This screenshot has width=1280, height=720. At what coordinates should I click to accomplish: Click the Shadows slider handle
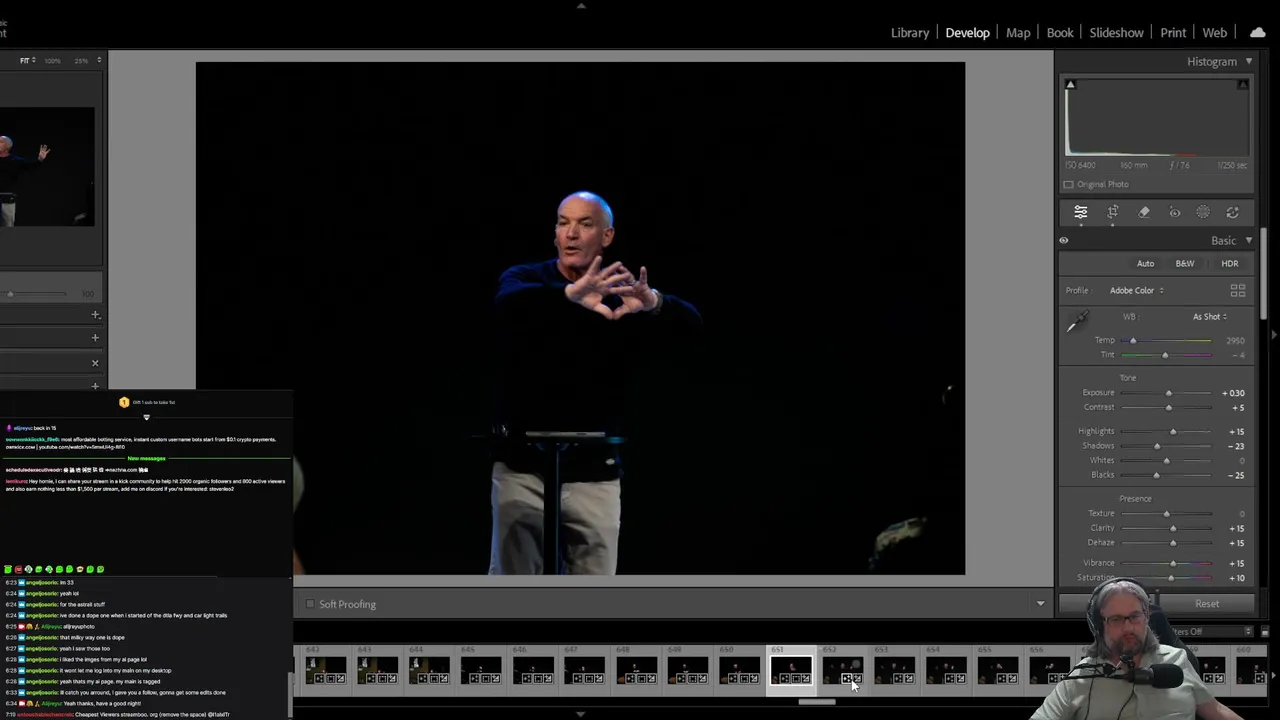tap(1157, 446)
